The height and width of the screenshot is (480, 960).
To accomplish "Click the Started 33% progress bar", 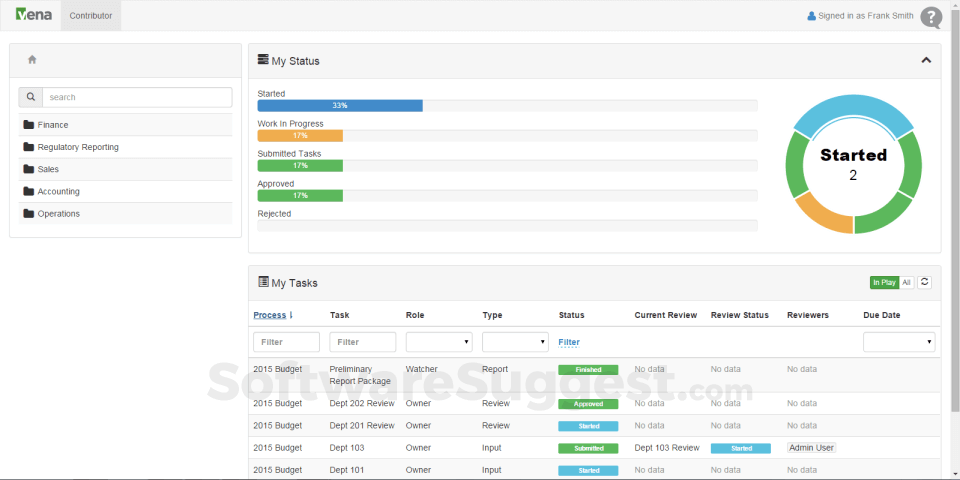I will coord(340,105).
